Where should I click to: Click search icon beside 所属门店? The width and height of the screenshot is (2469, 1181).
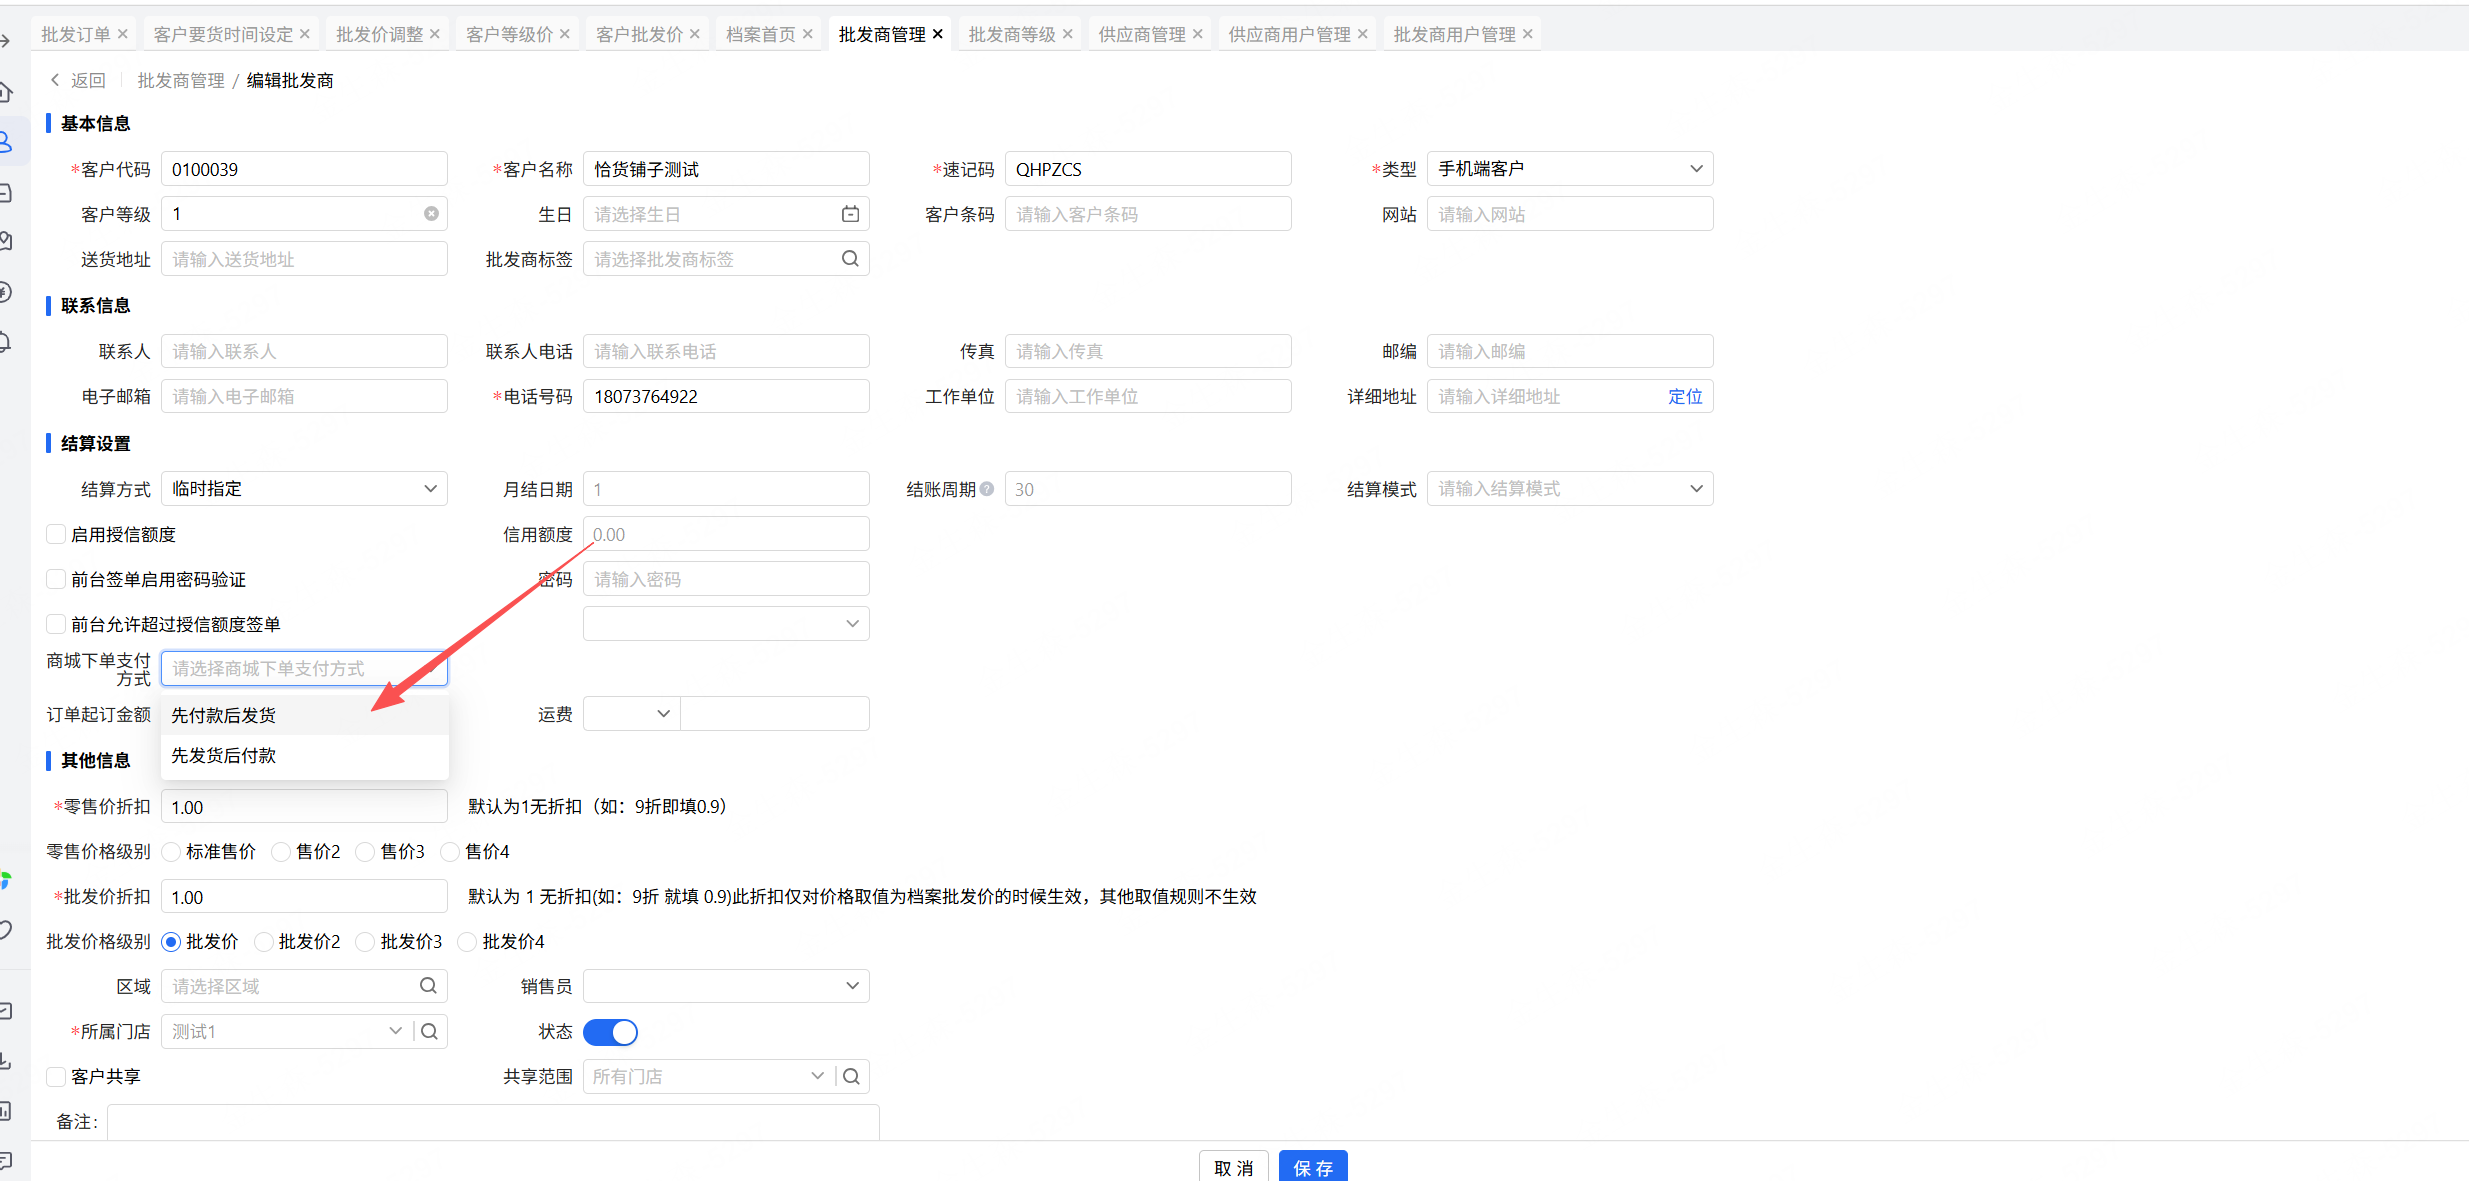click(x=429, y=1031)
